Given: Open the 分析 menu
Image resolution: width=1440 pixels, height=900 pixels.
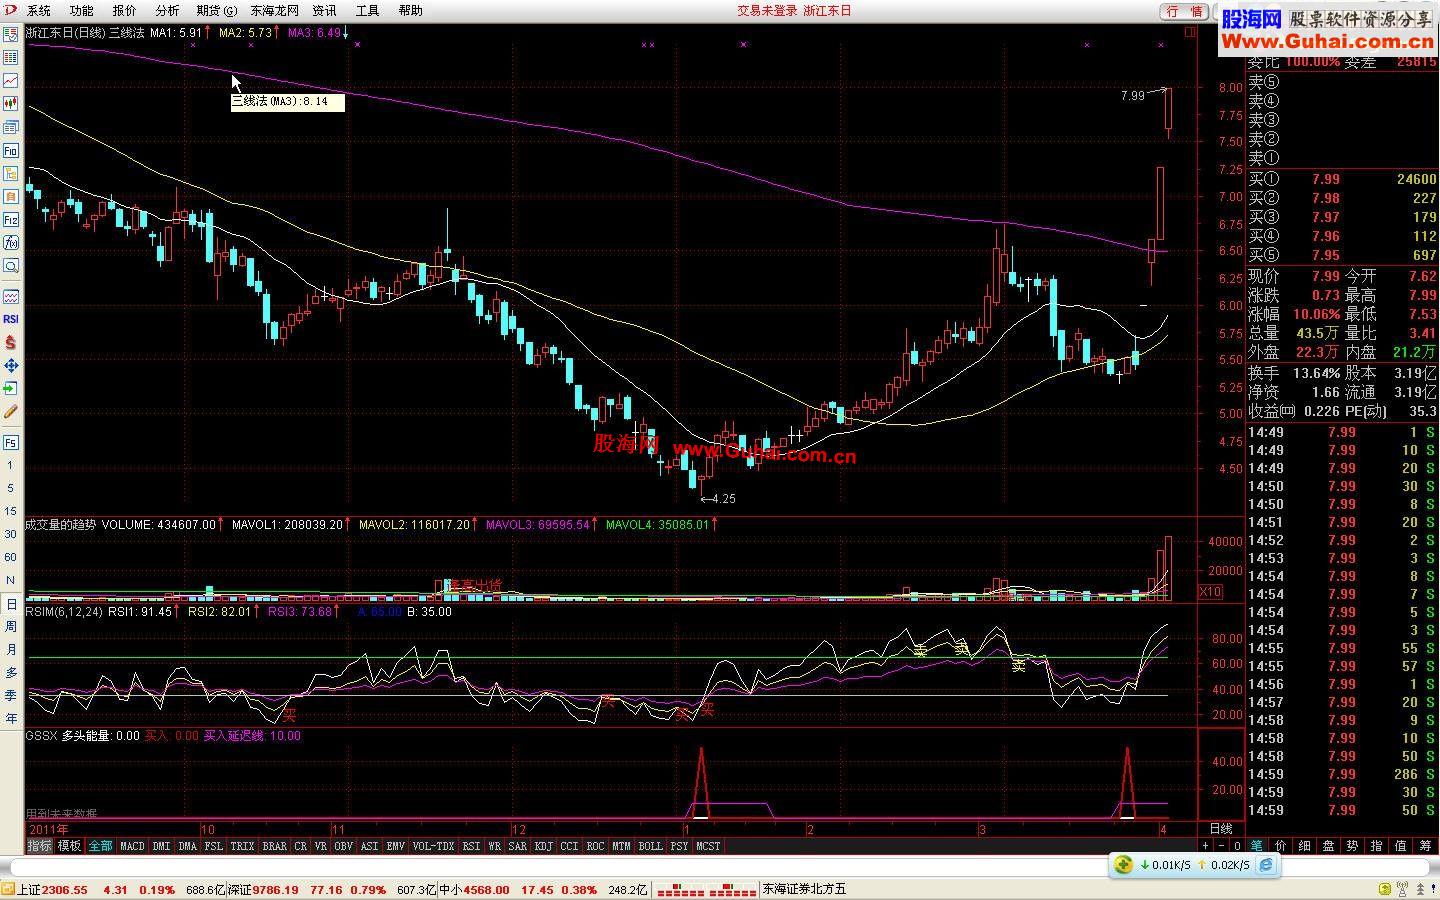Looking at the screenshot, I should click(167, 11).
